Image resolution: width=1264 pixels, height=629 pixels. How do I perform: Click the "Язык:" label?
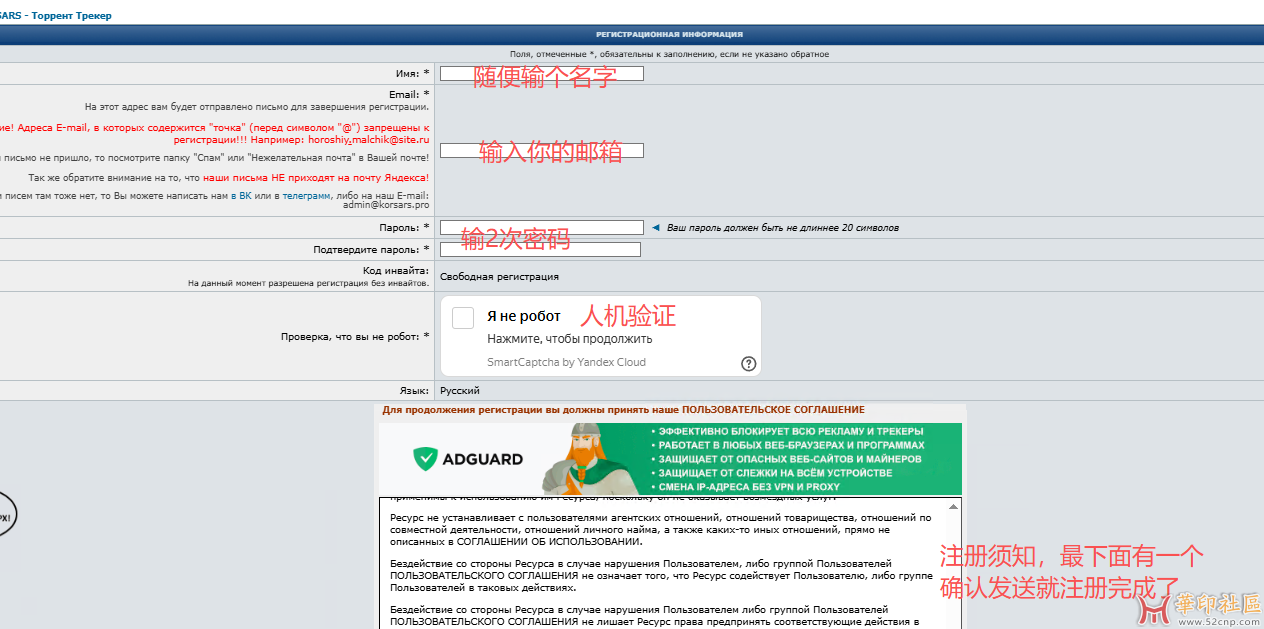pos(413,390)
